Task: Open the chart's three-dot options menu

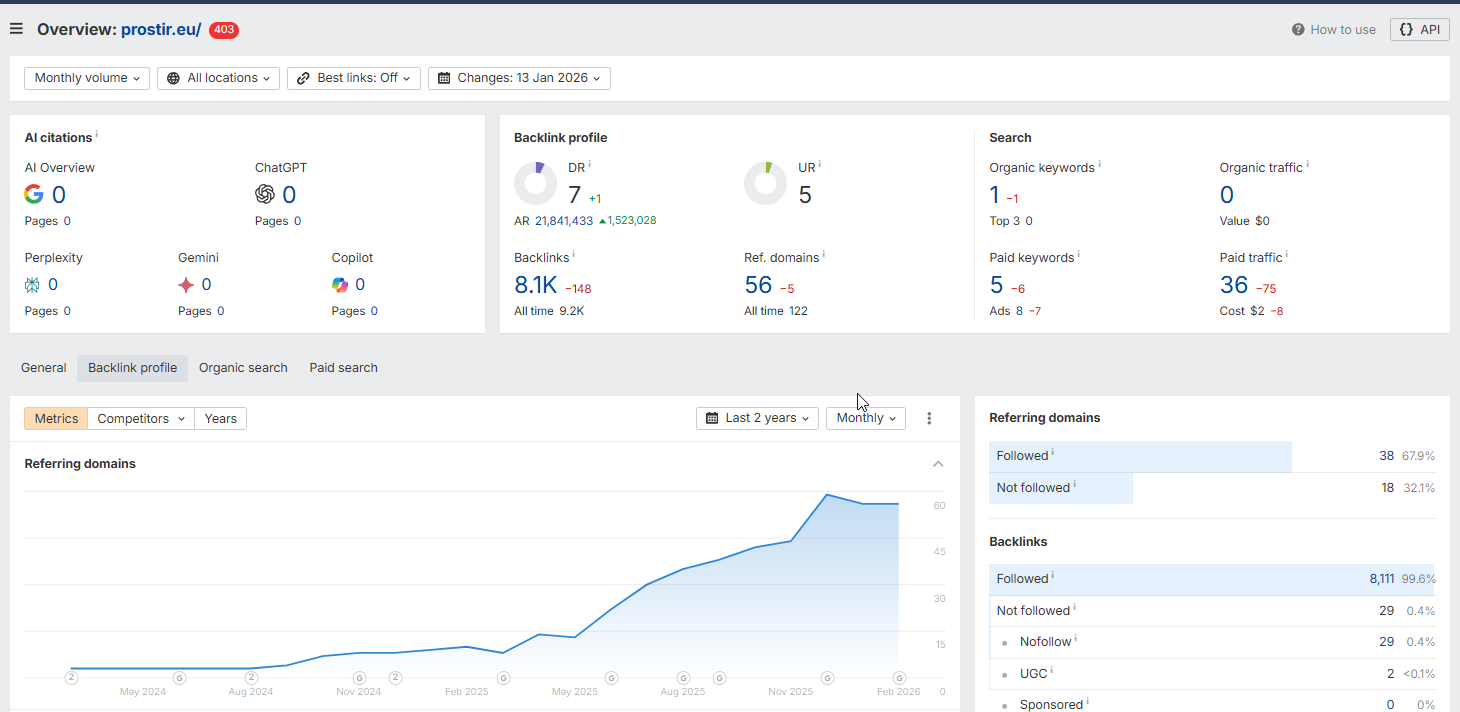Action: (x=929, y=419)
